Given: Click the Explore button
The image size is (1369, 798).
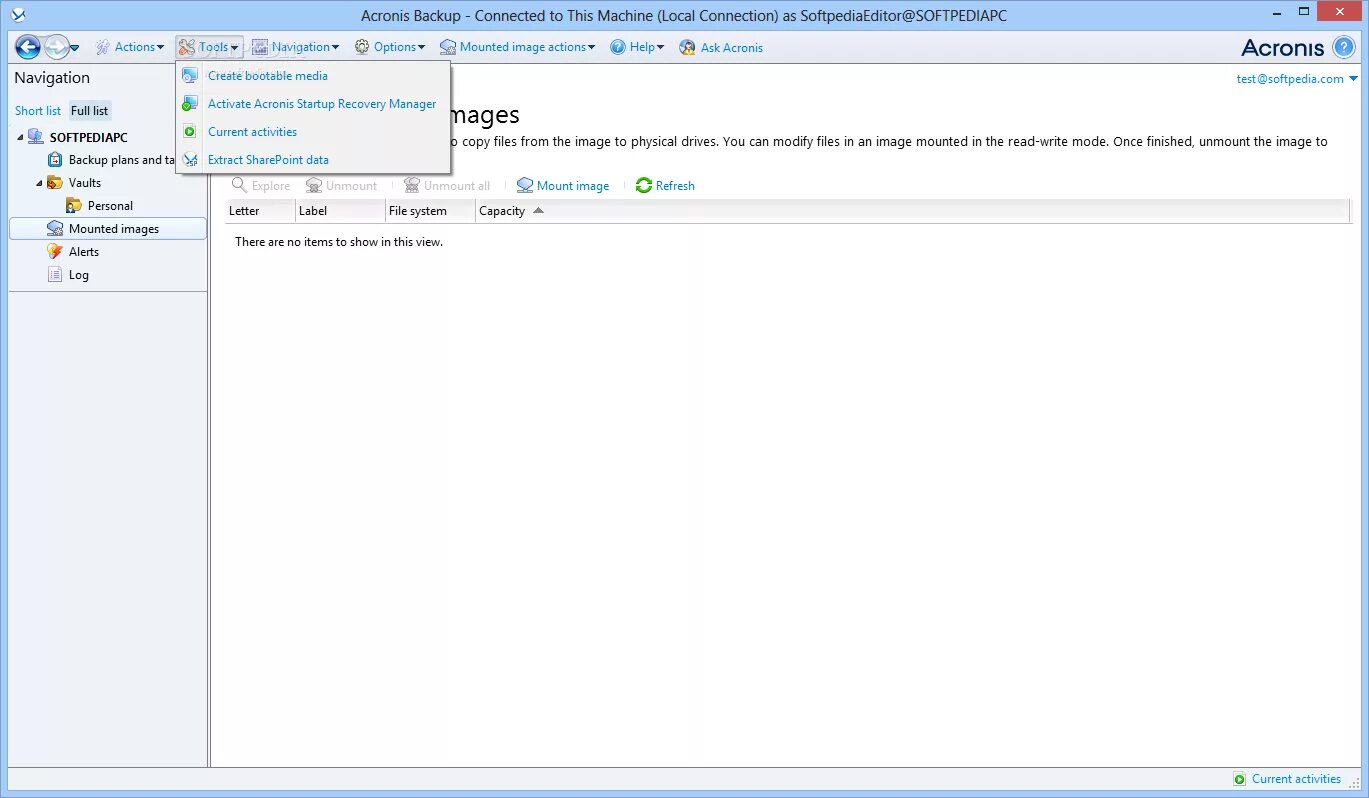Looking at the screenshot, I should pos(261,186).
